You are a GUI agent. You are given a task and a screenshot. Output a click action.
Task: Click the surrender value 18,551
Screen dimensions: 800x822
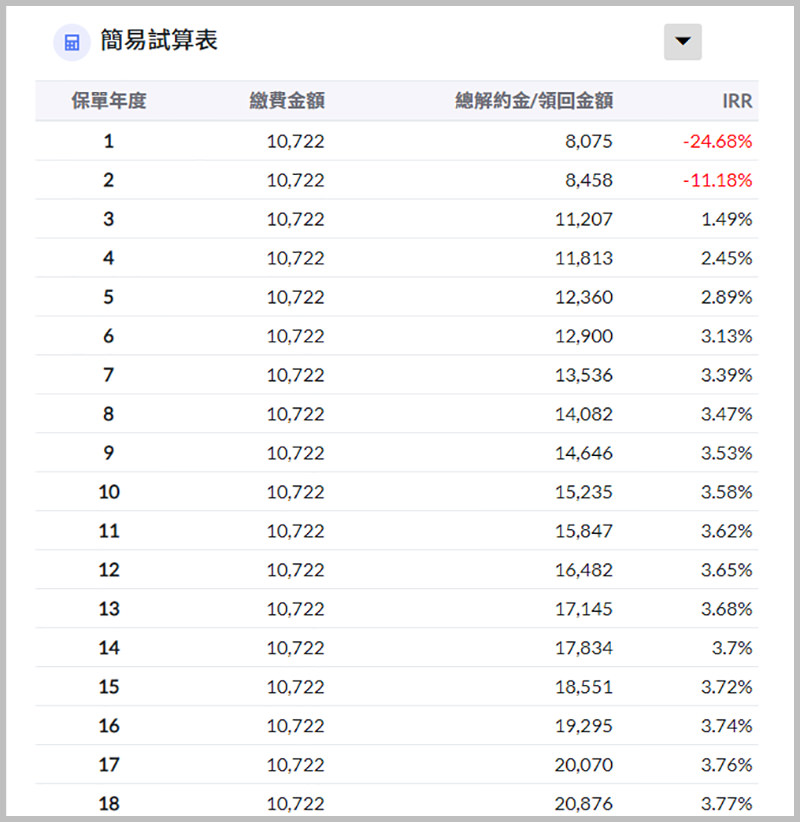[584, 687]
